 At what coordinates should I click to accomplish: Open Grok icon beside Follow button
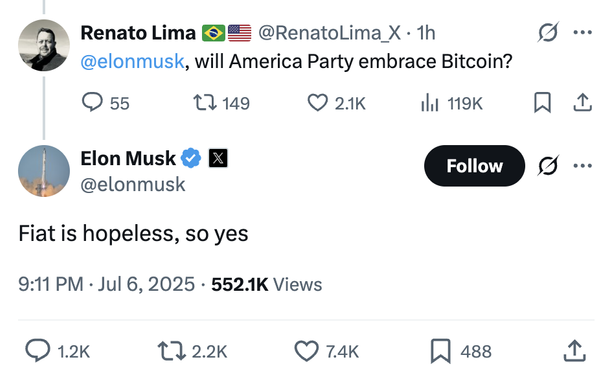click(548, 166)
